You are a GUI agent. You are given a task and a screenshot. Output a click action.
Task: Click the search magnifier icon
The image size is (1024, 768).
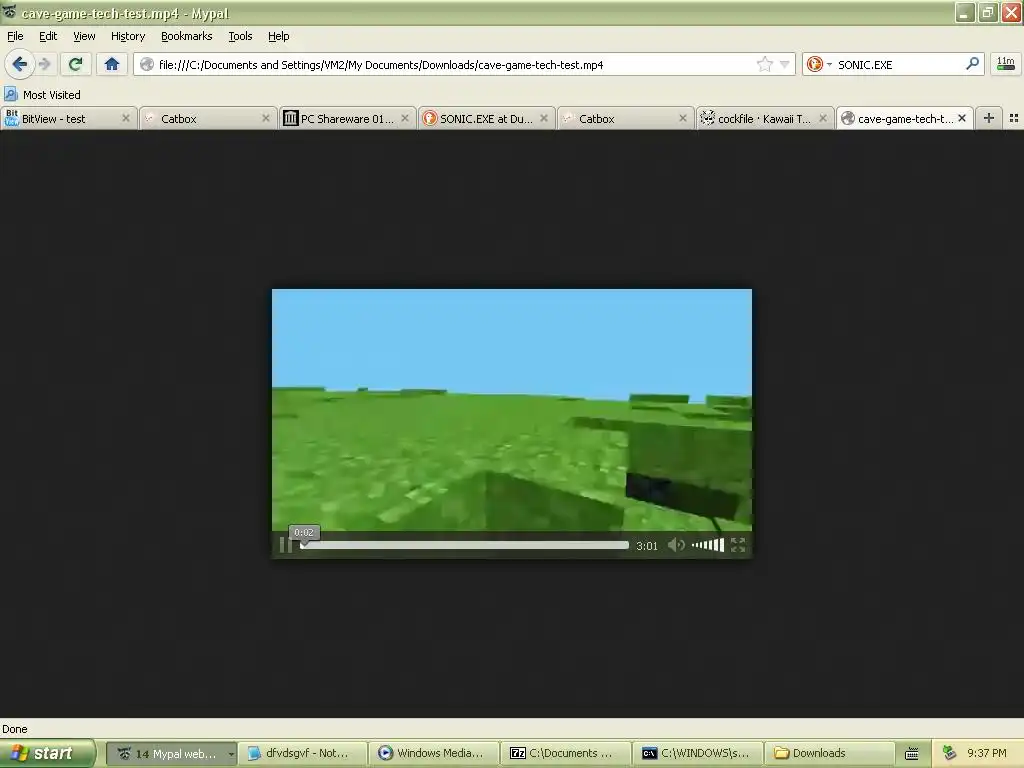pos(972,64)
